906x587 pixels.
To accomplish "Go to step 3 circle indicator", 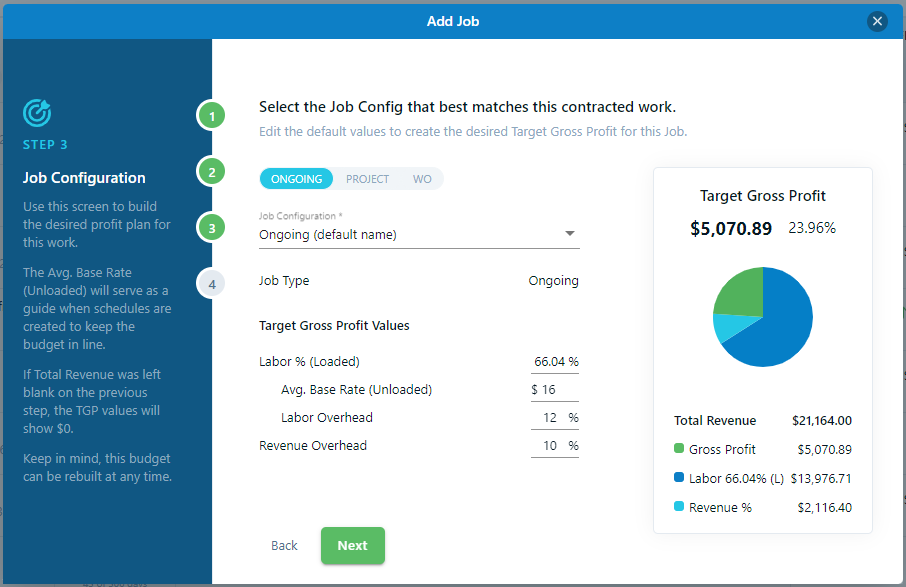I will [x=211, y=228].
